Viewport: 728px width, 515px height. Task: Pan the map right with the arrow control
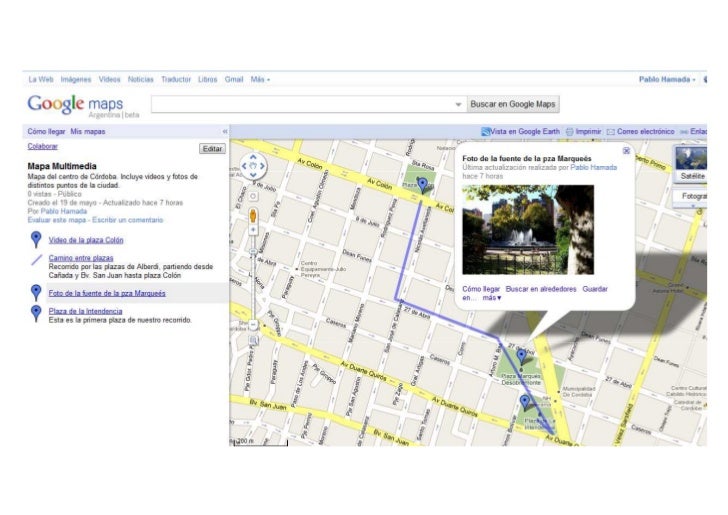pos(262,166)
